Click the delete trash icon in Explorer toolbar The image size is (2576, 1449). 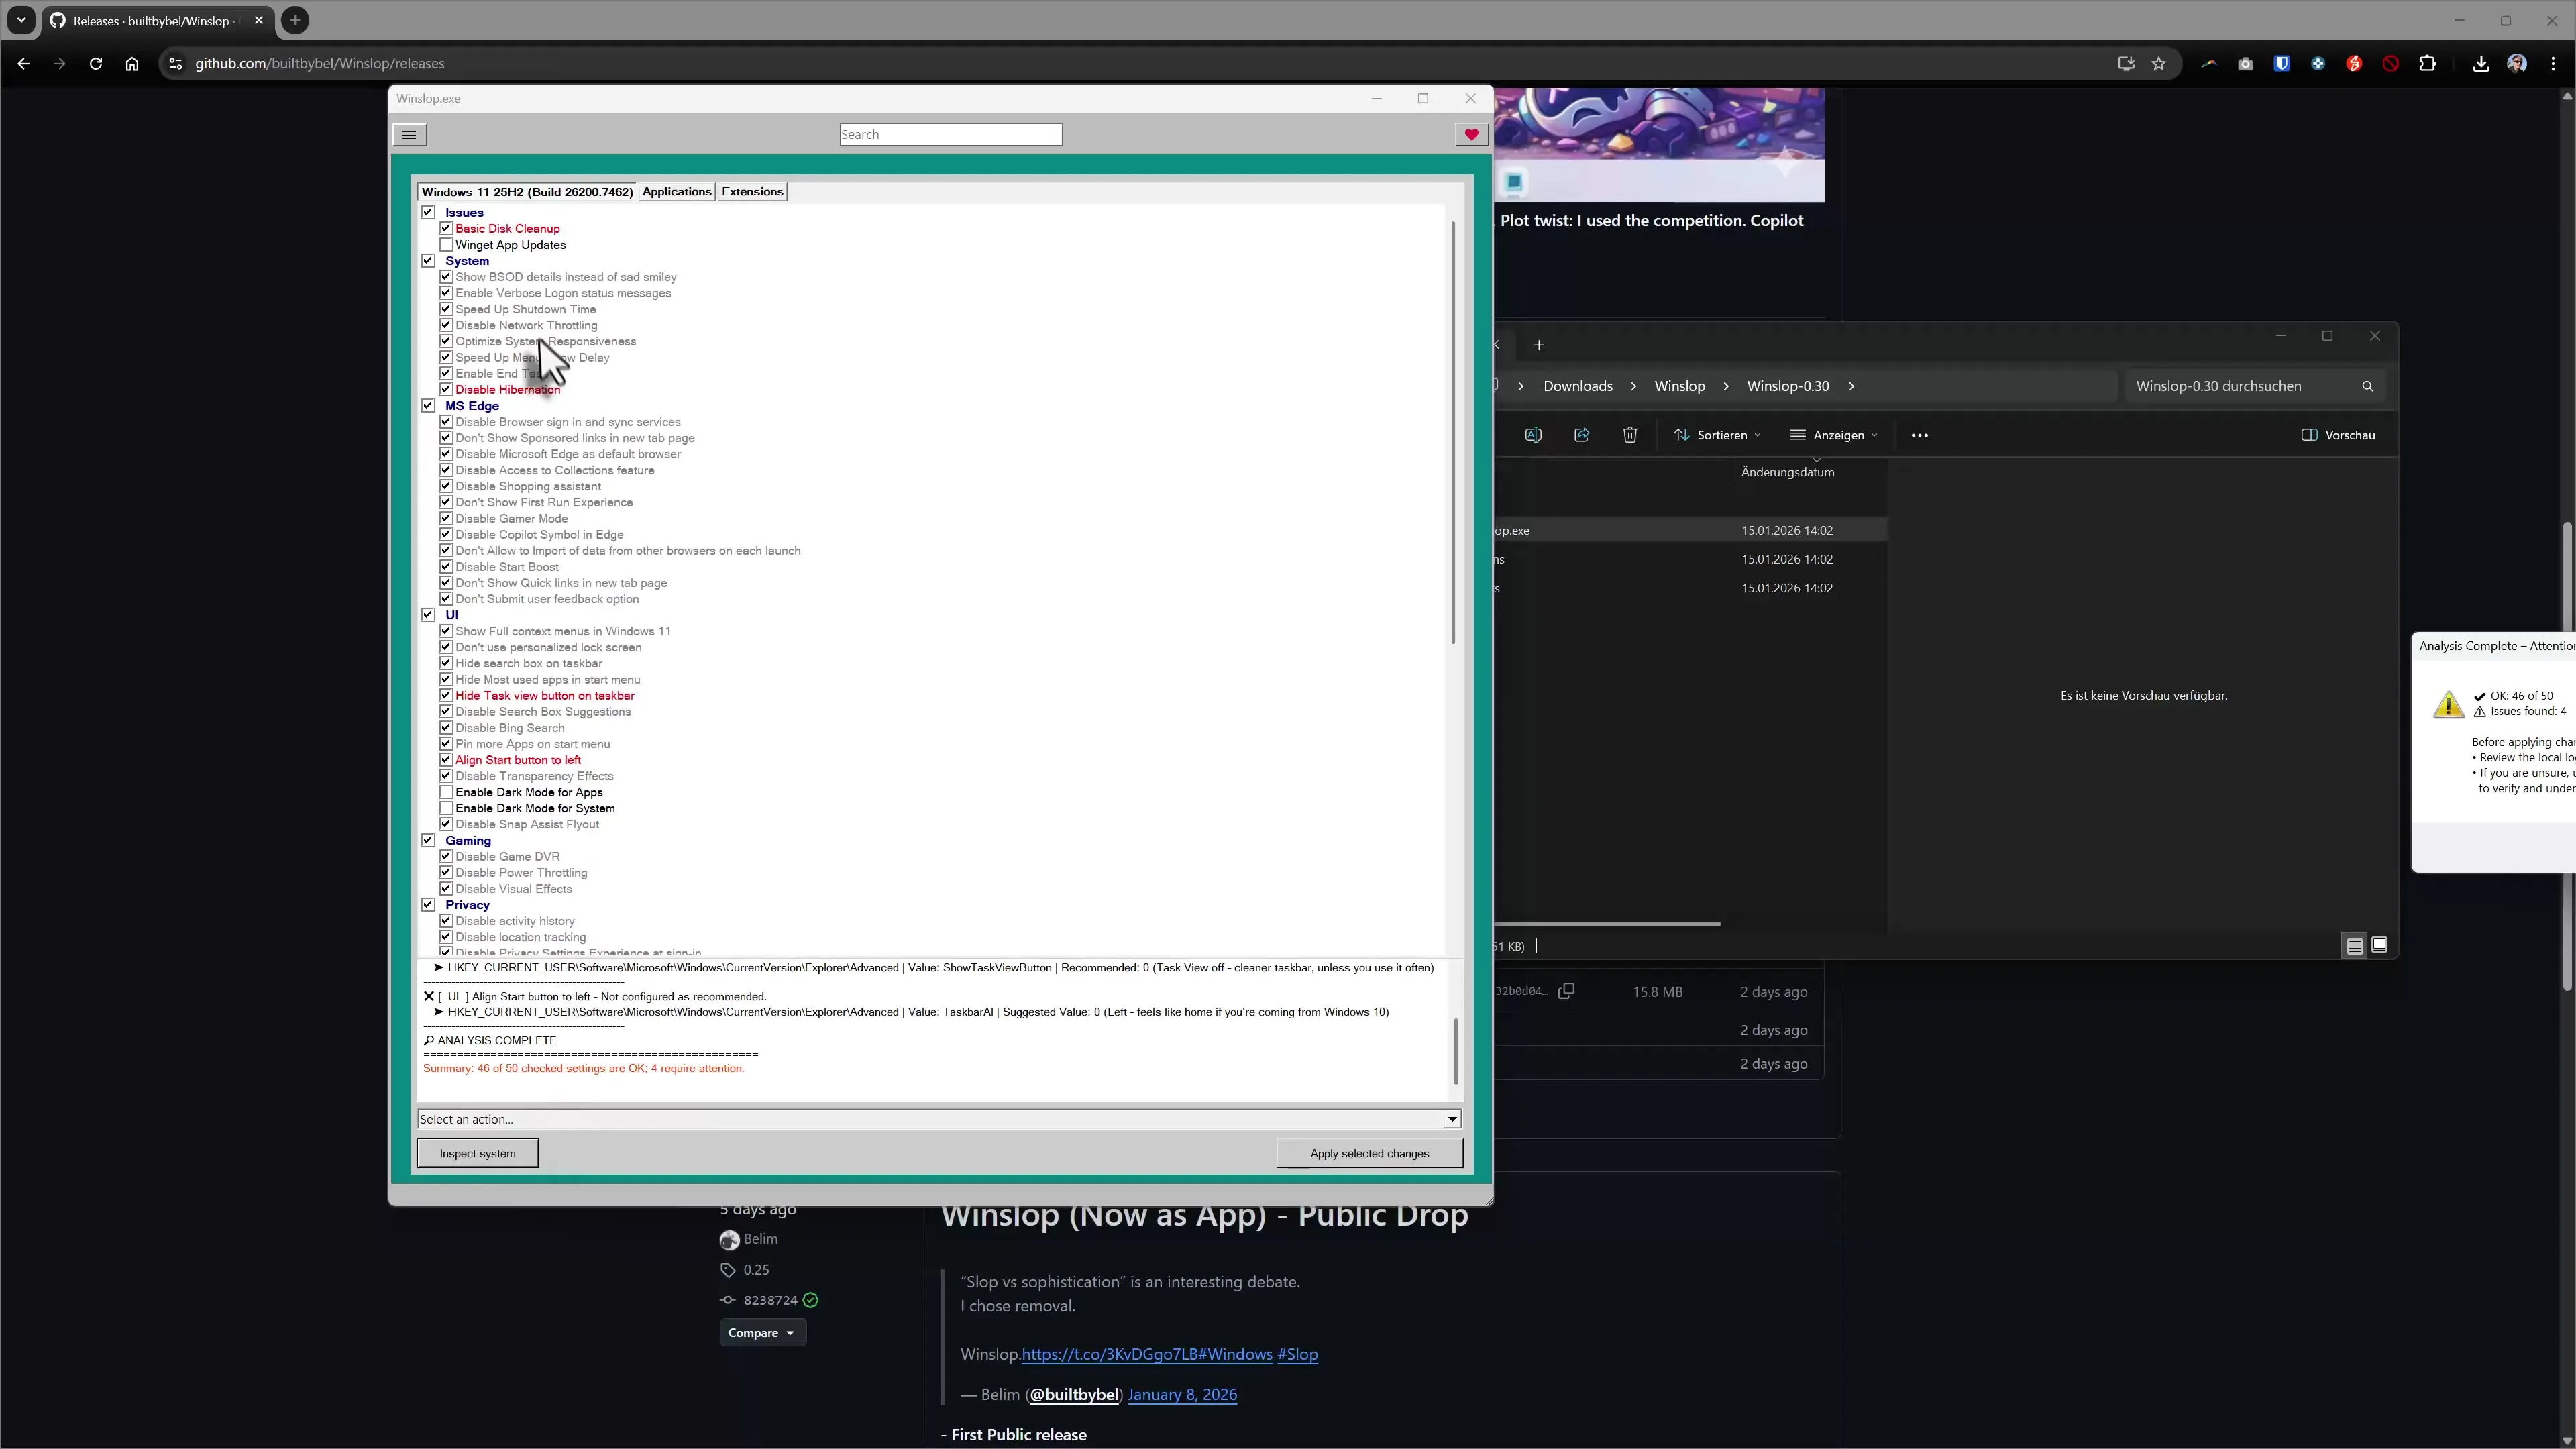tap(1629, 435)
